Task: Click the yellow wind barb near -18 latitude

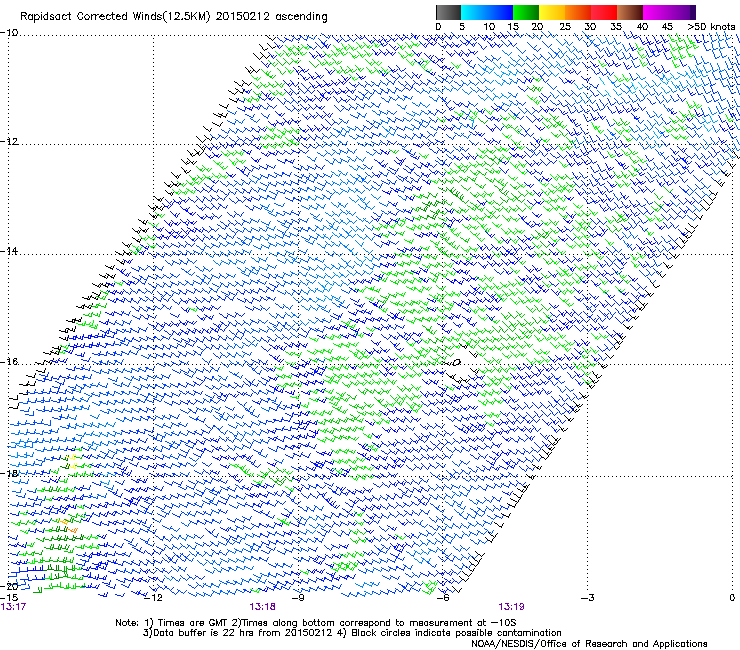Action: coord(72,462)
